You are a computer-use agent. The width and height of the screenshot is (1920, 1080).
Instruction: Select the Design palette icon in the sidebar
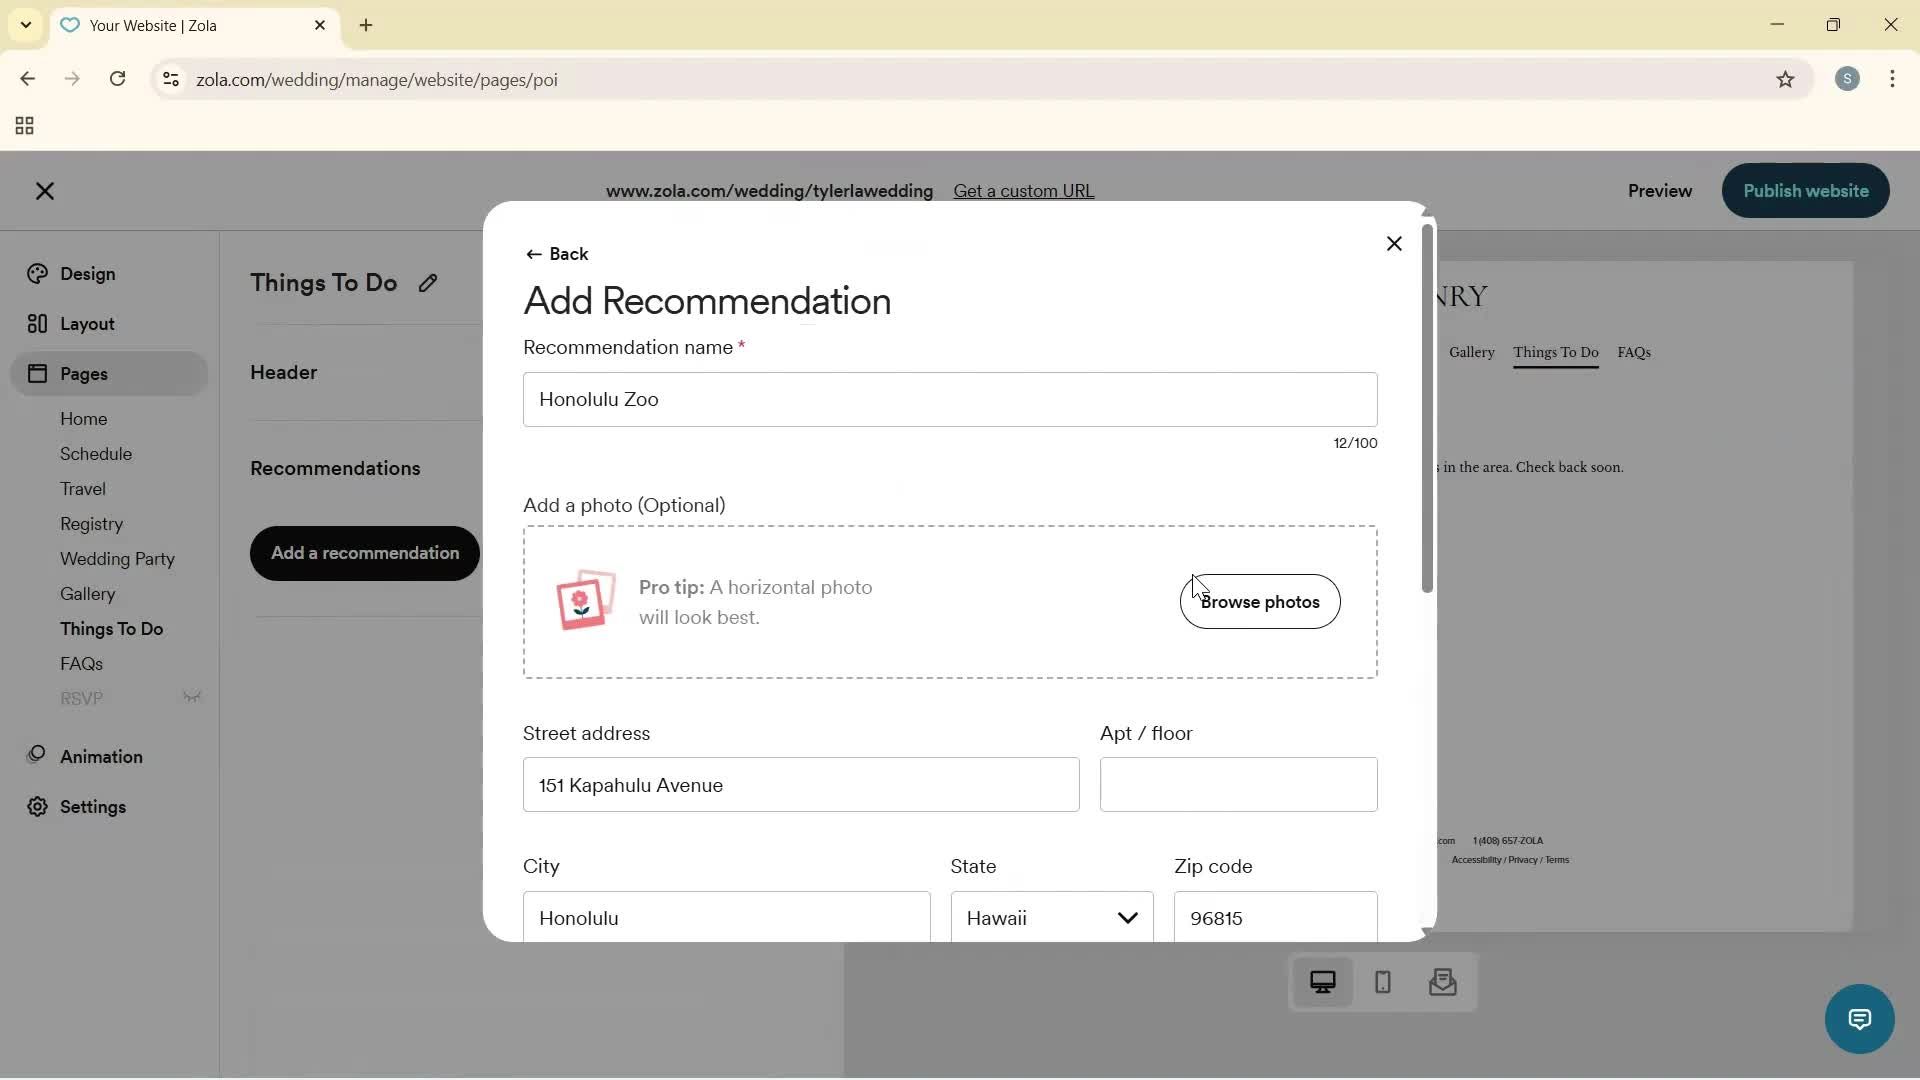37,273
